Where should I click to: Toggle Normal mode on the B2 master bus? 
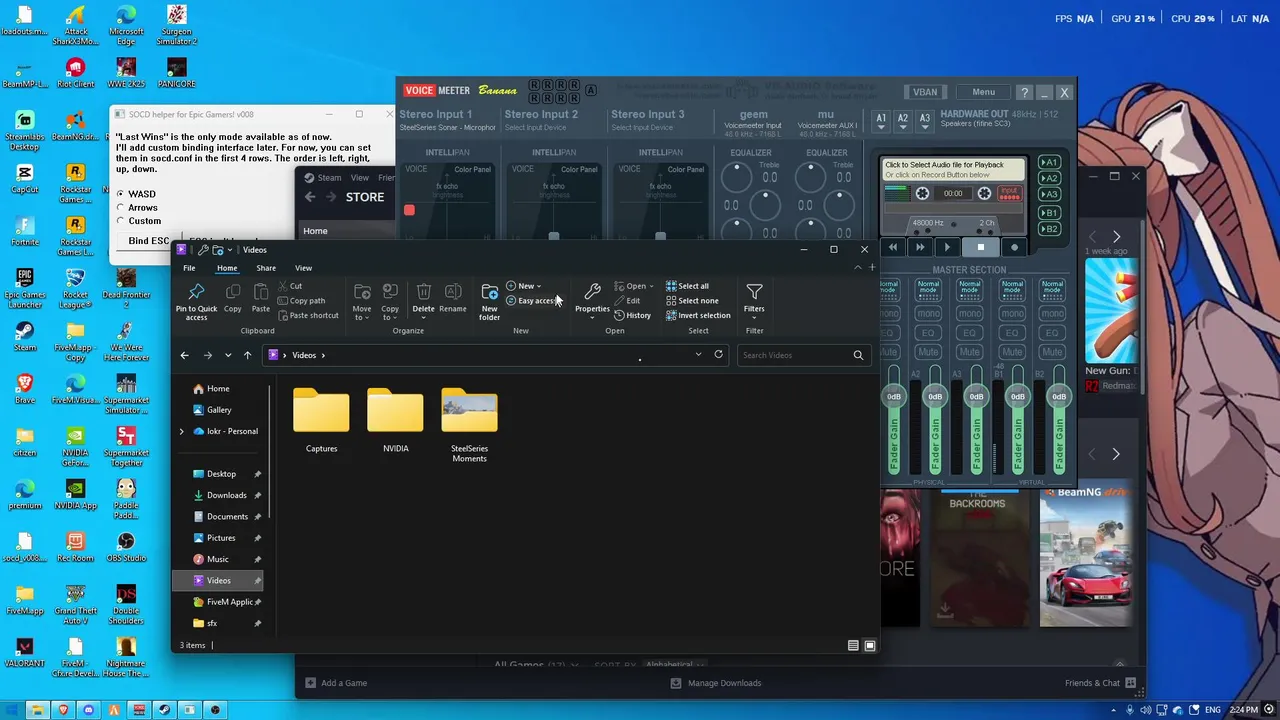click(x=1052, y=289)
